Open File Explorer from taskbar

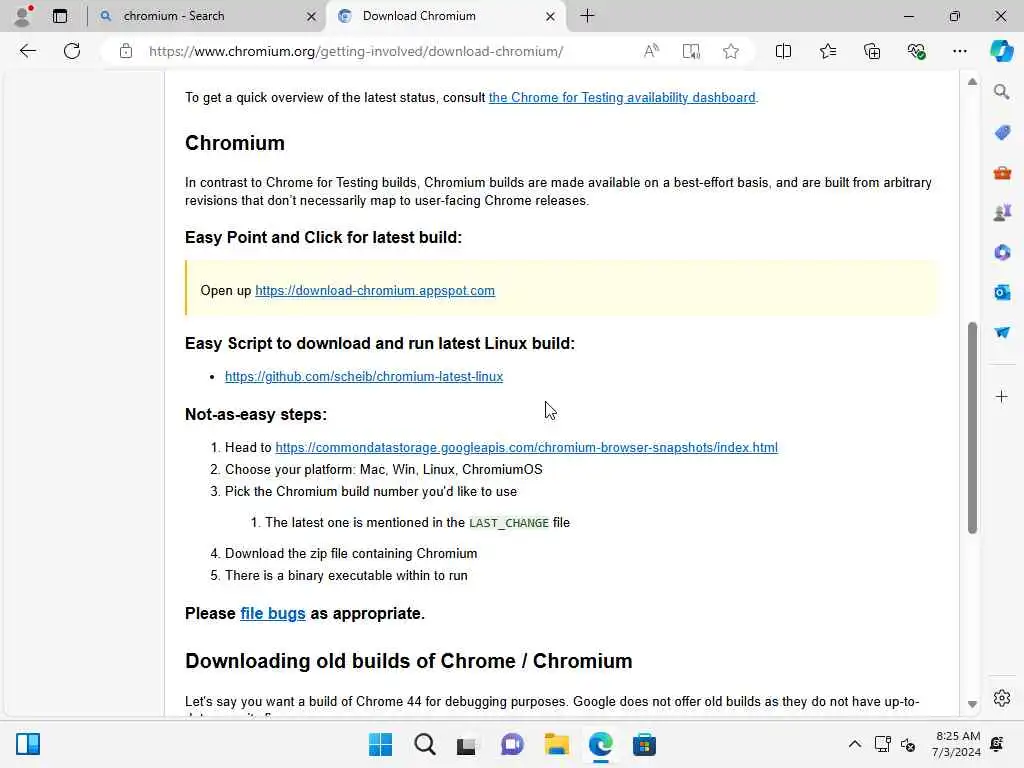556,744
